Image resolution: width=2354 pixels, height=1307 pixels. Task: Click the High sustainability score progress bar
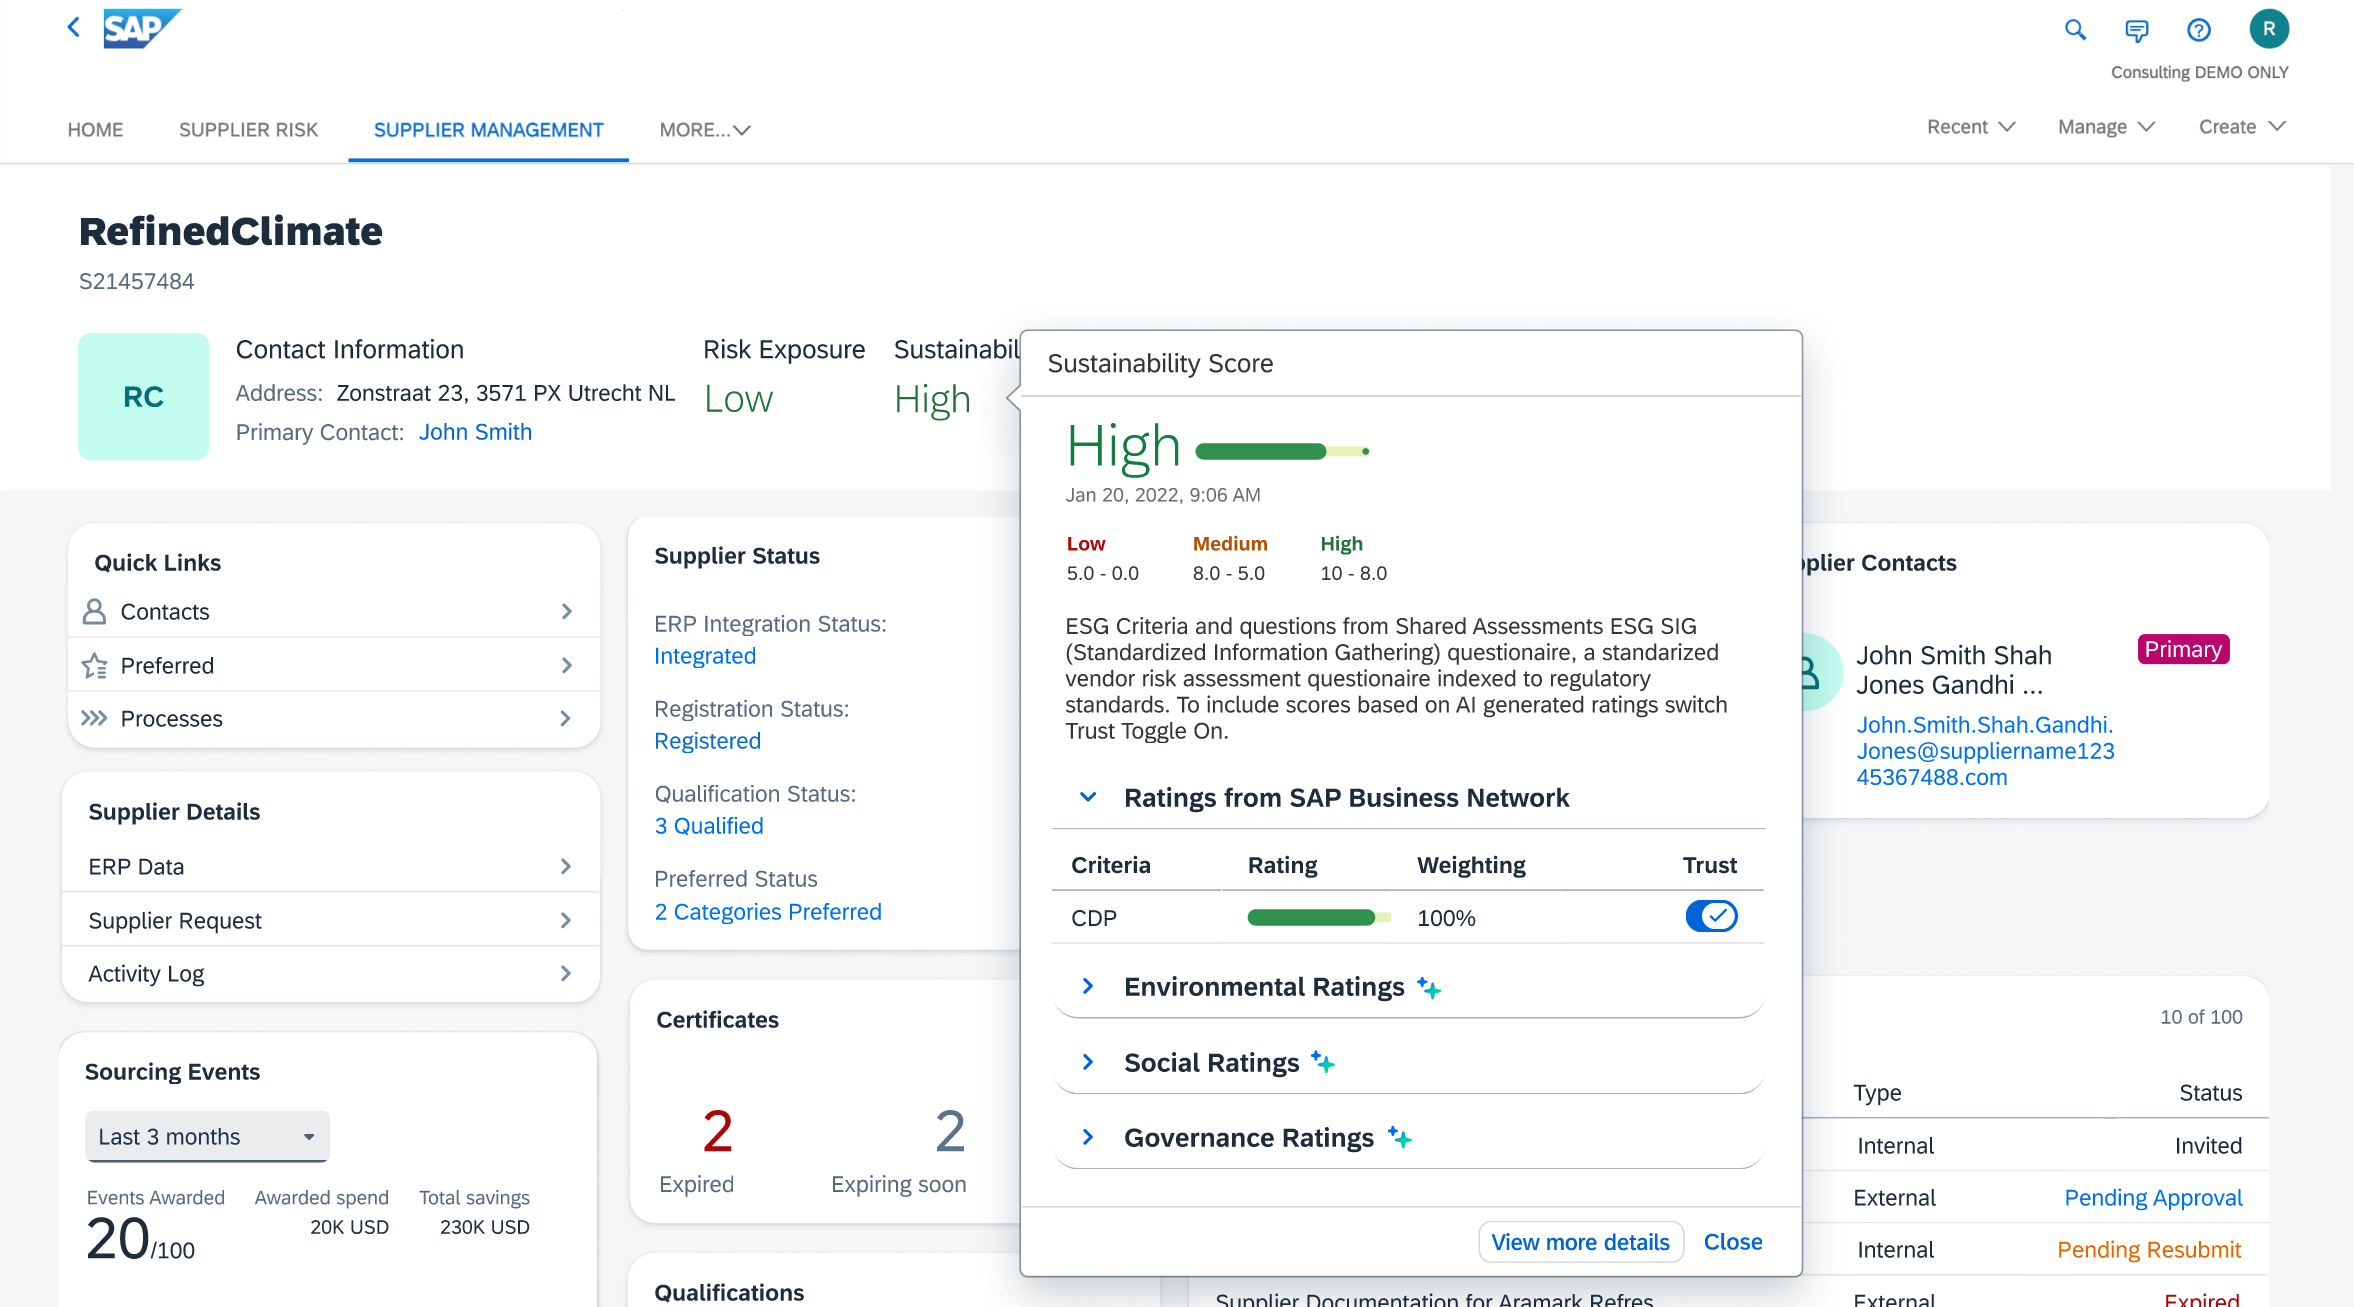pos(1282,452)
